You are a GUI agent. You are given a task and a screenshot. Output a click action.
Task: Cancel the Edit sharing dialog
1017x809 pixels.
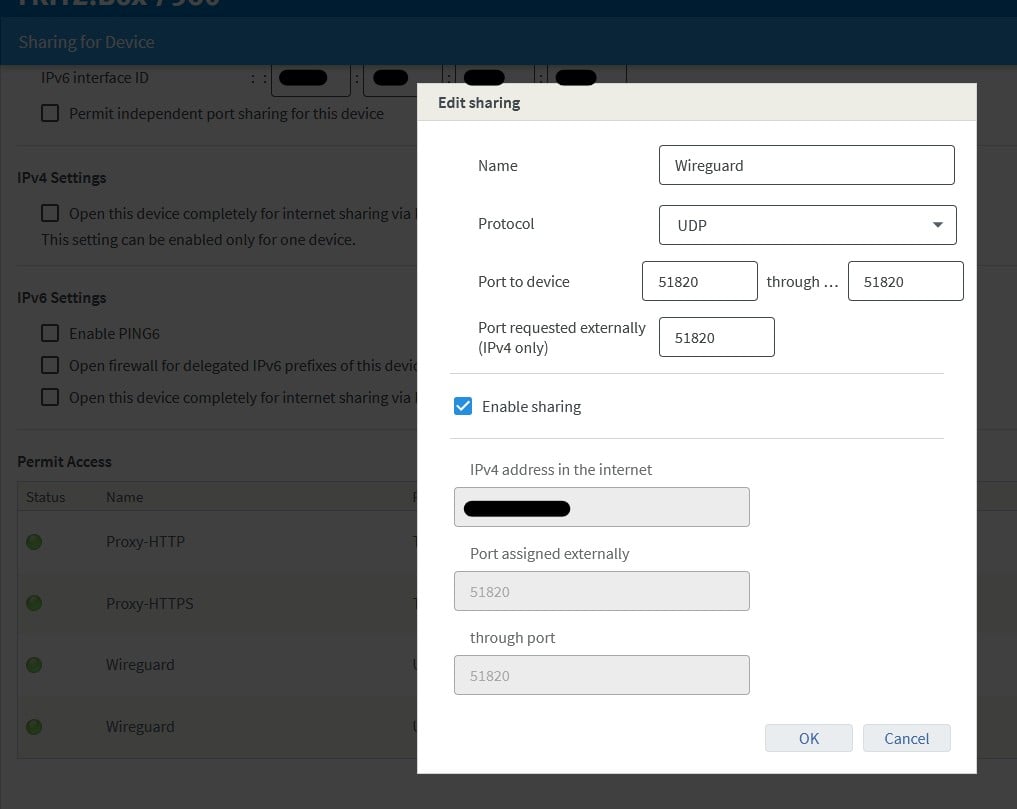(x=906, y=738)
